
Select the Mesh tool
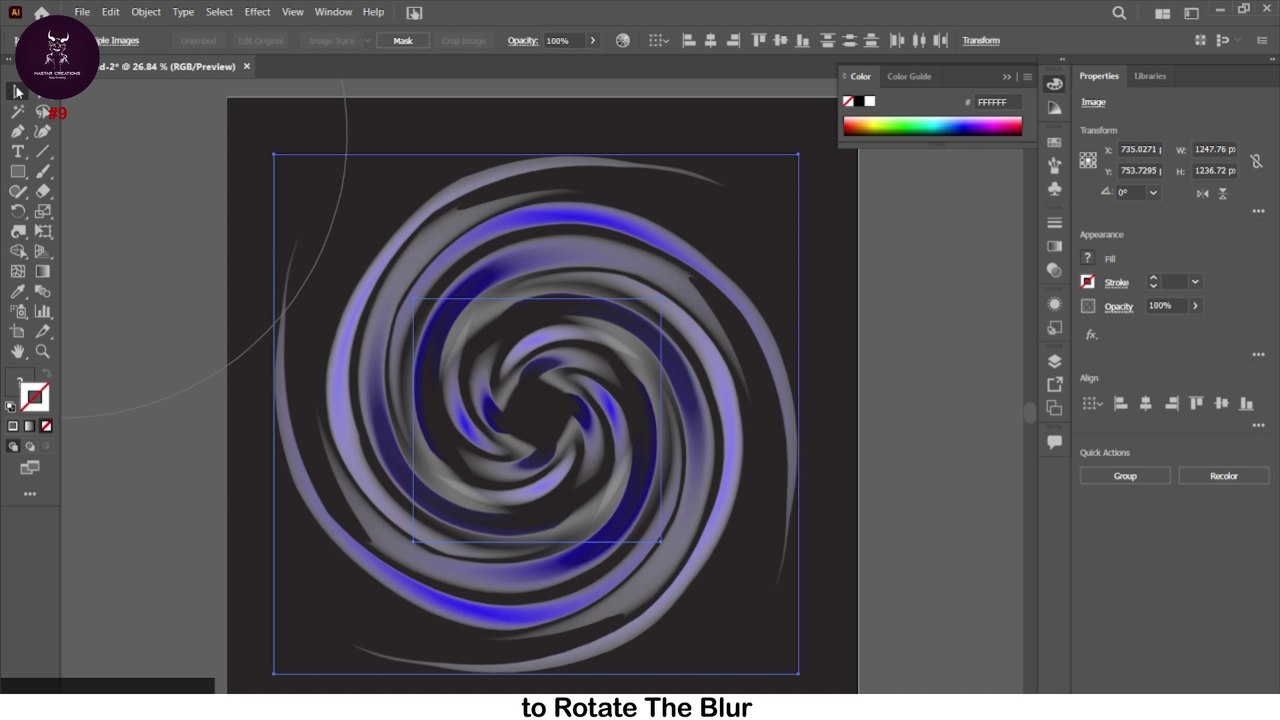point(18,272)
